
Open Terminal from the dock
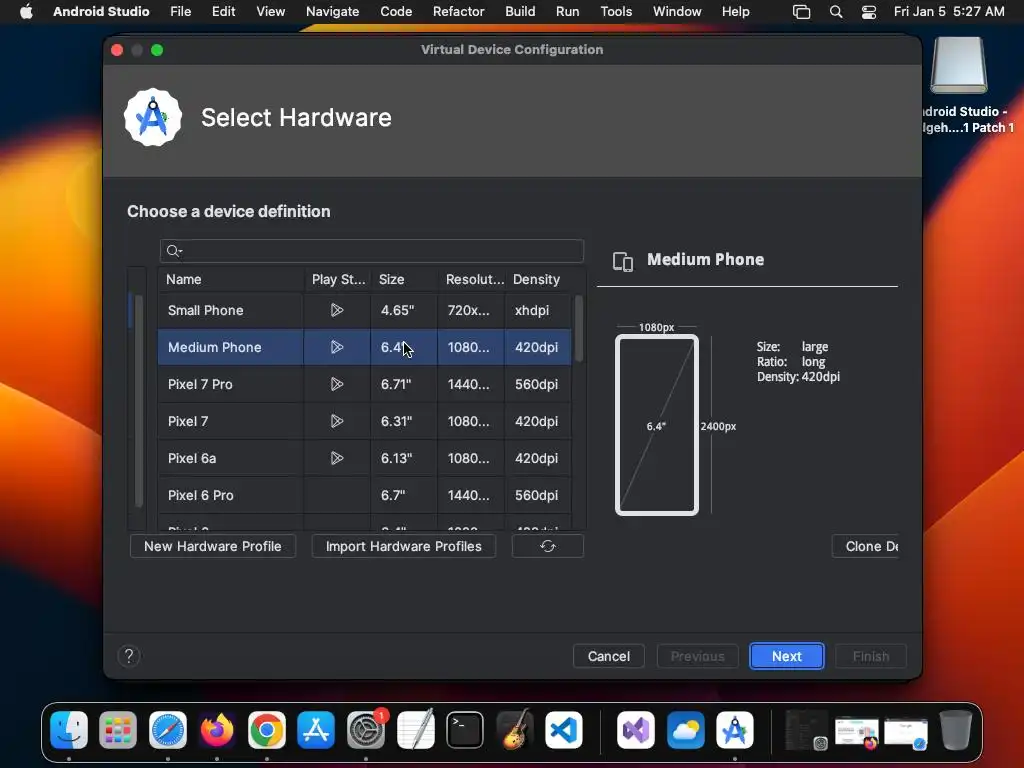(x=465, y=729)
